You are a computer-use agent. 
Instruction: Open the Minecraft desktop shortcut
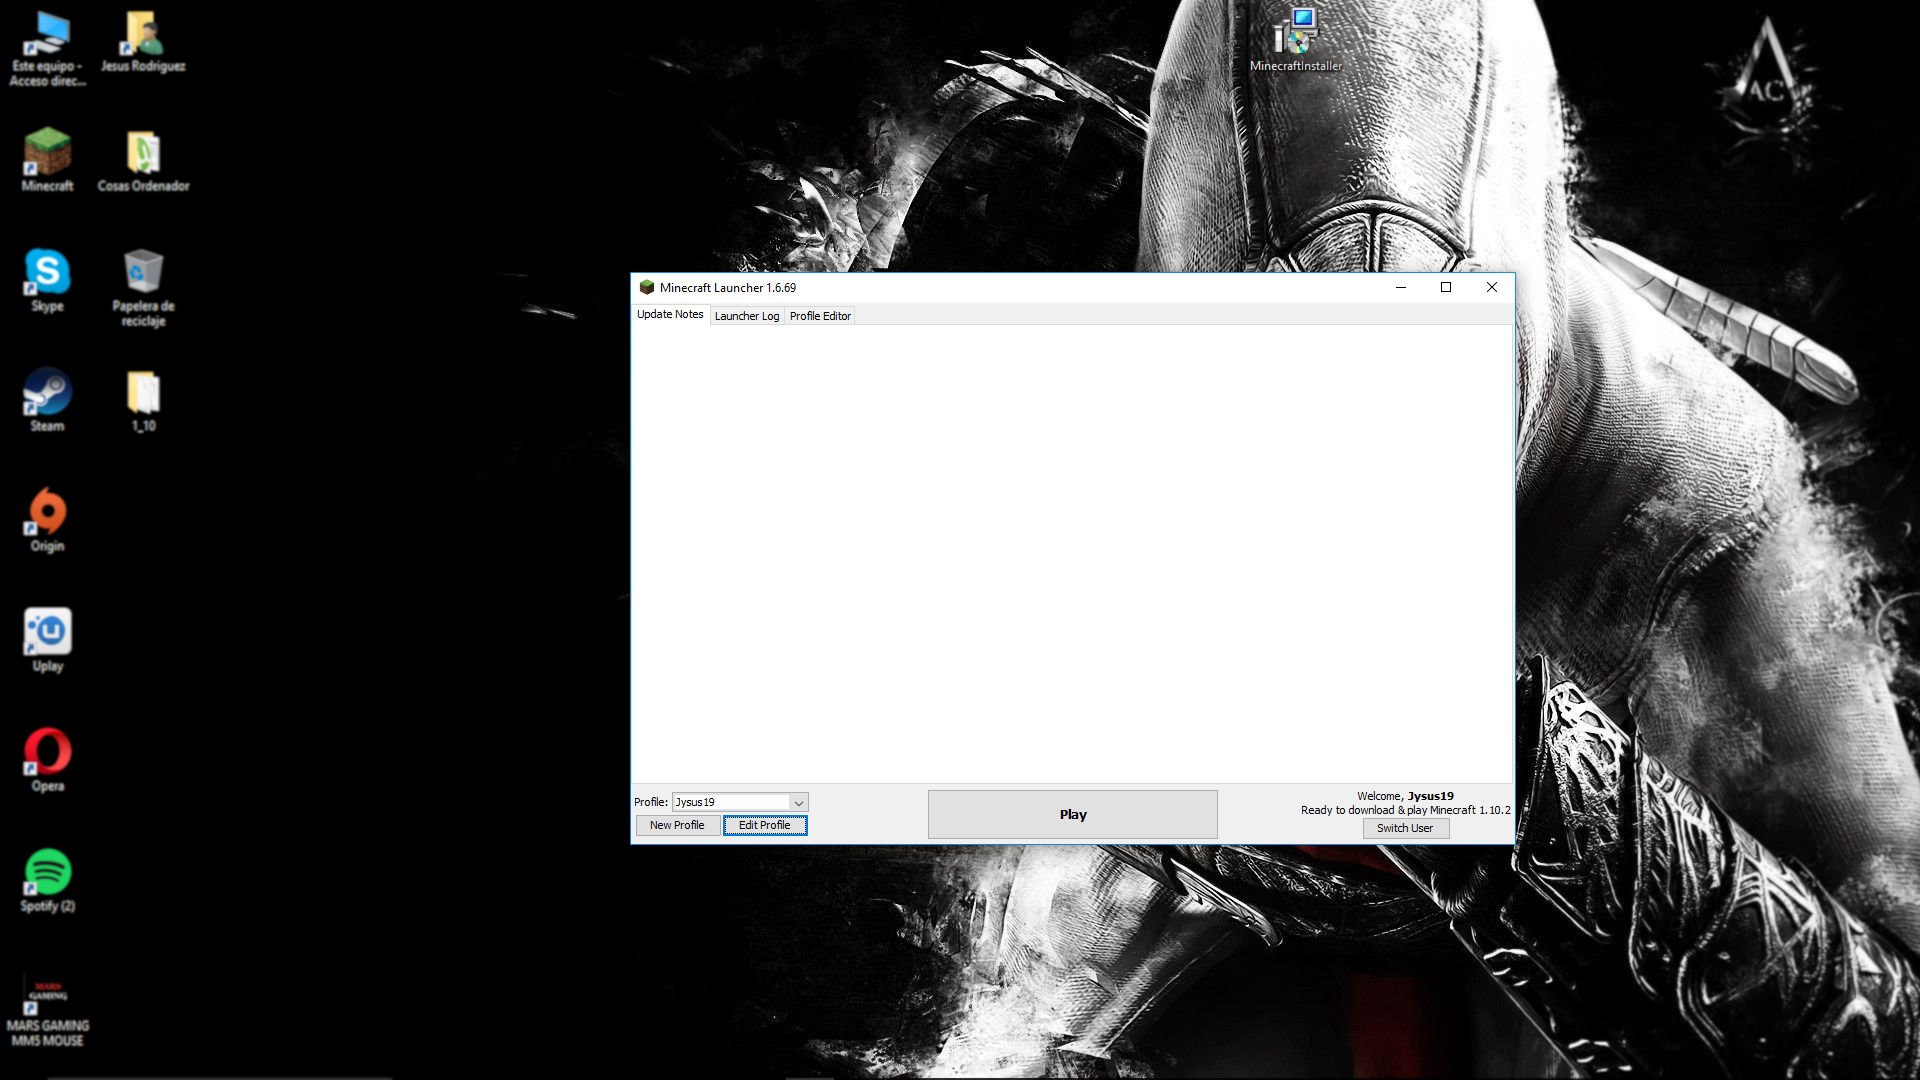(47, 153)
